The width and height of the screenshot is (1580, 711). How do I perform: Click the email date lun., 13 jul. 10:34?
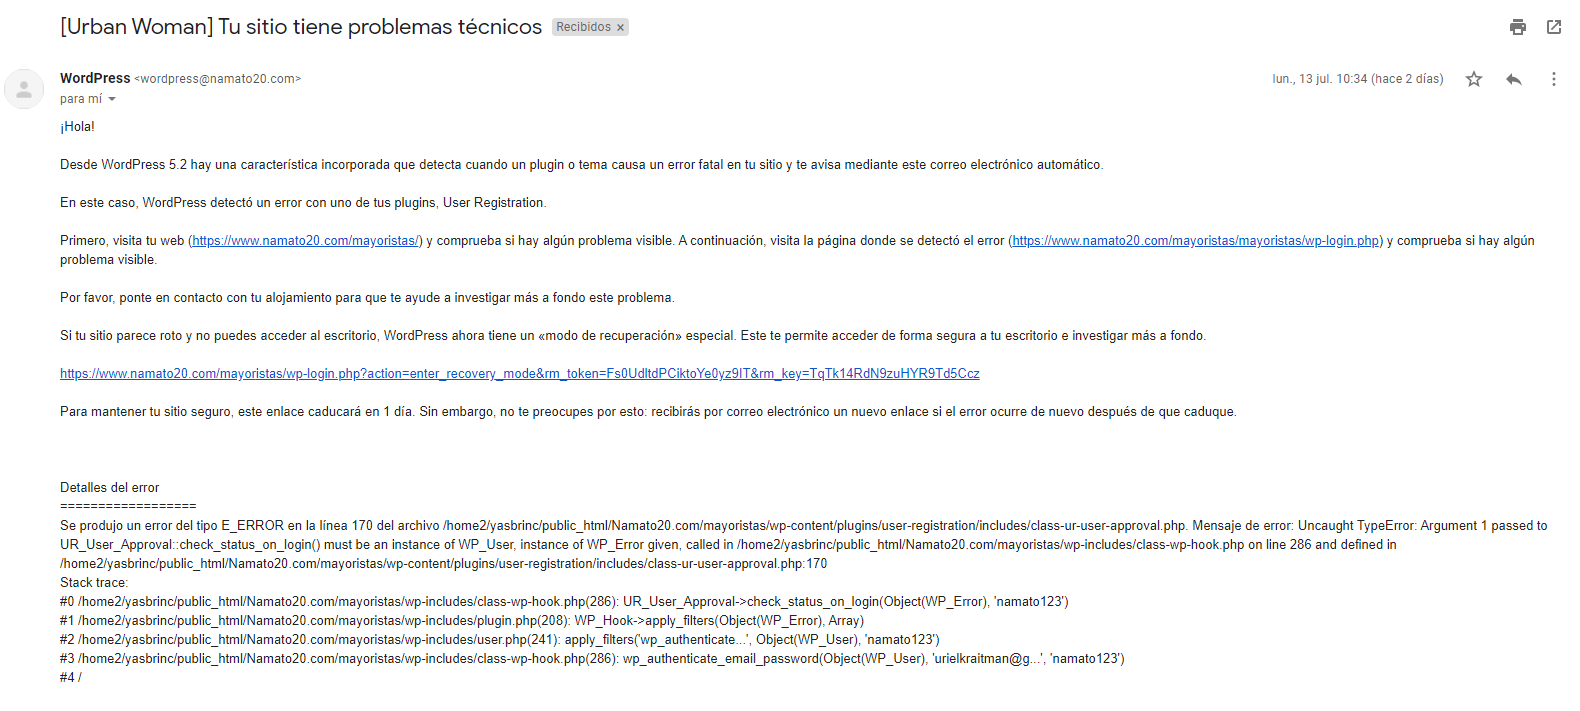[1358, 79]
